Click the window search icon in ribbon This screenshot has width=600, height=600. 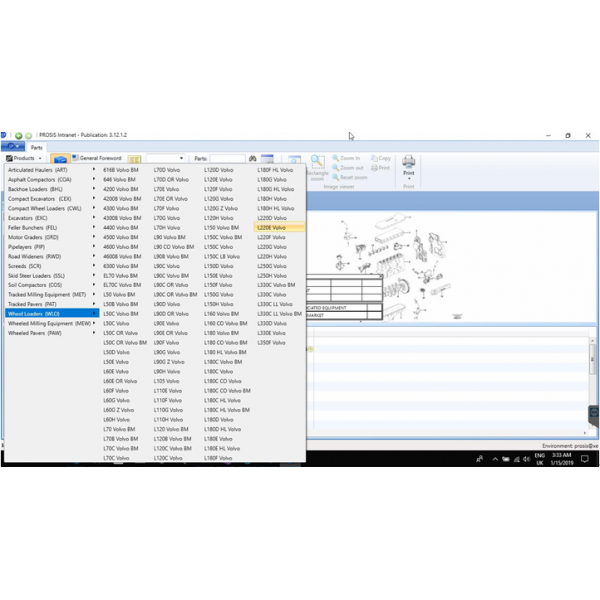[x=295, y=160]
